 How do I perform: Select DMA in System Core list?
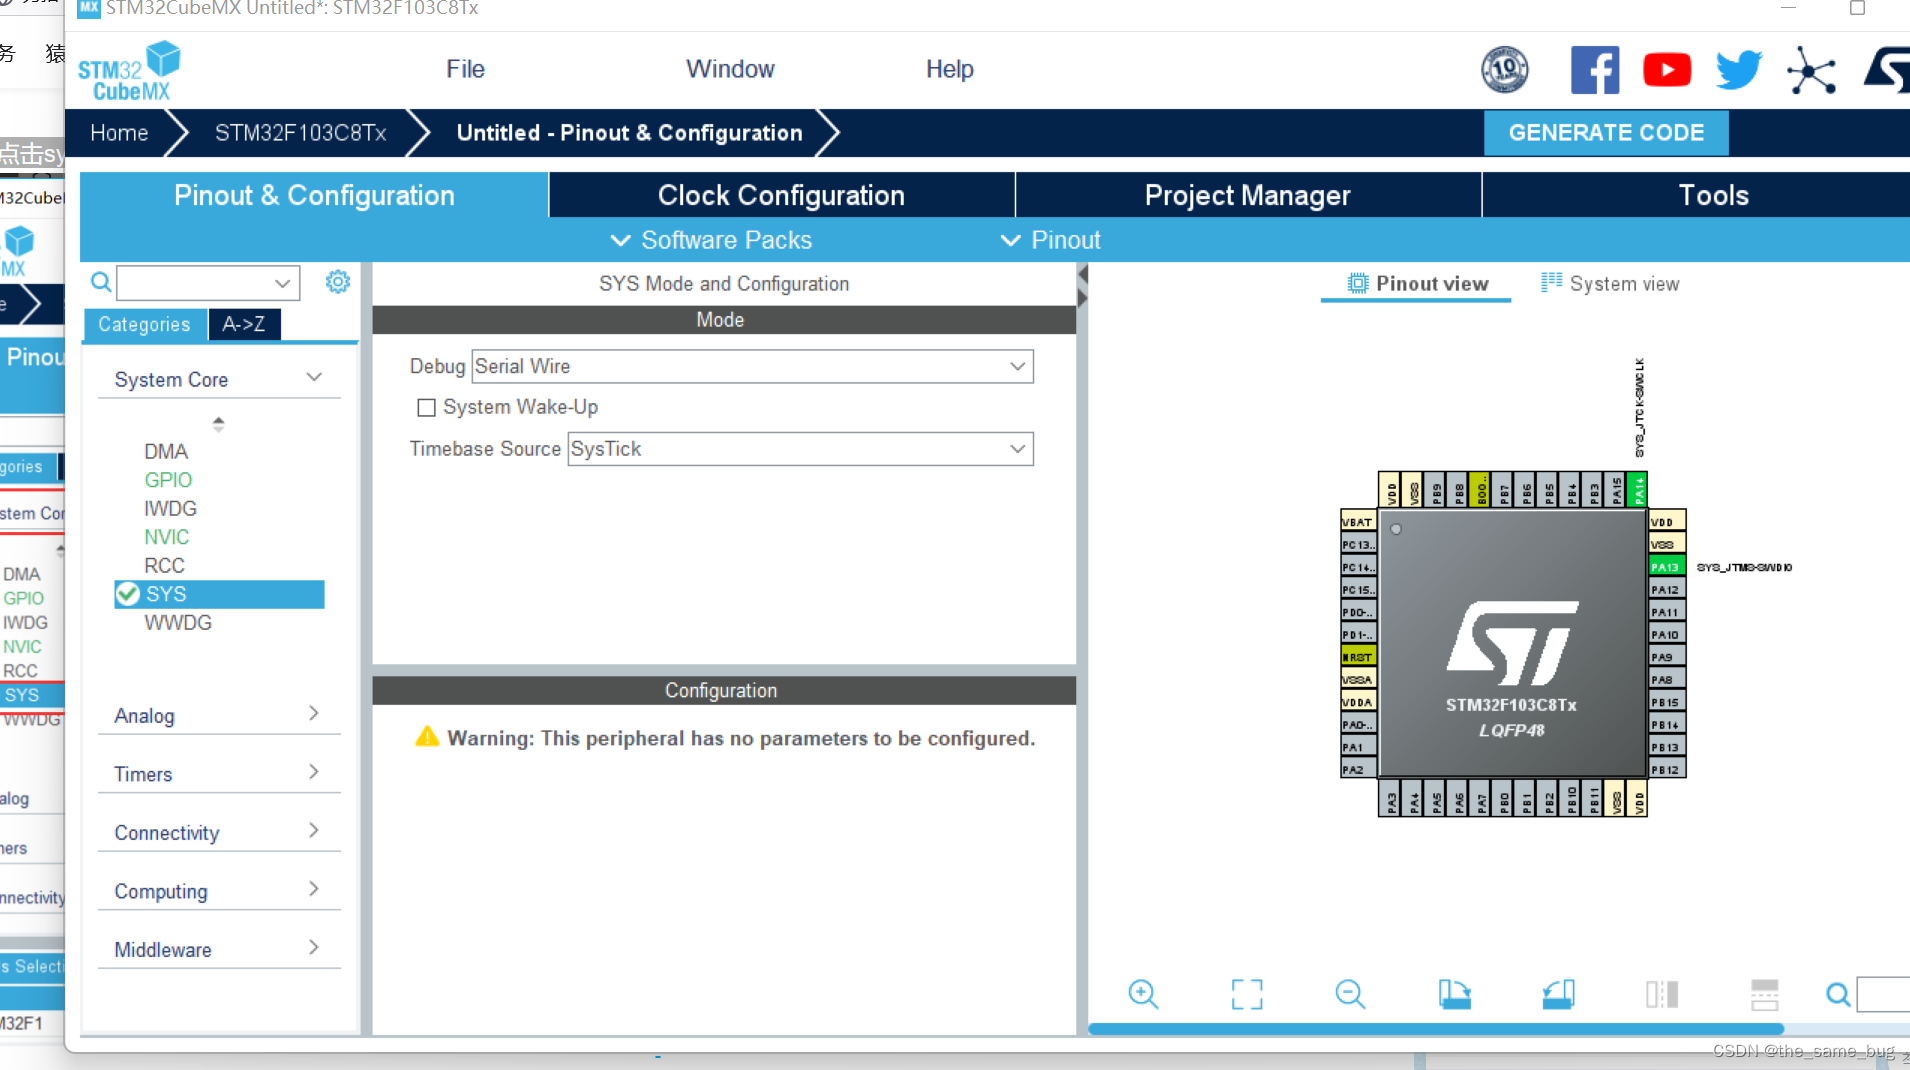(166, 451)
